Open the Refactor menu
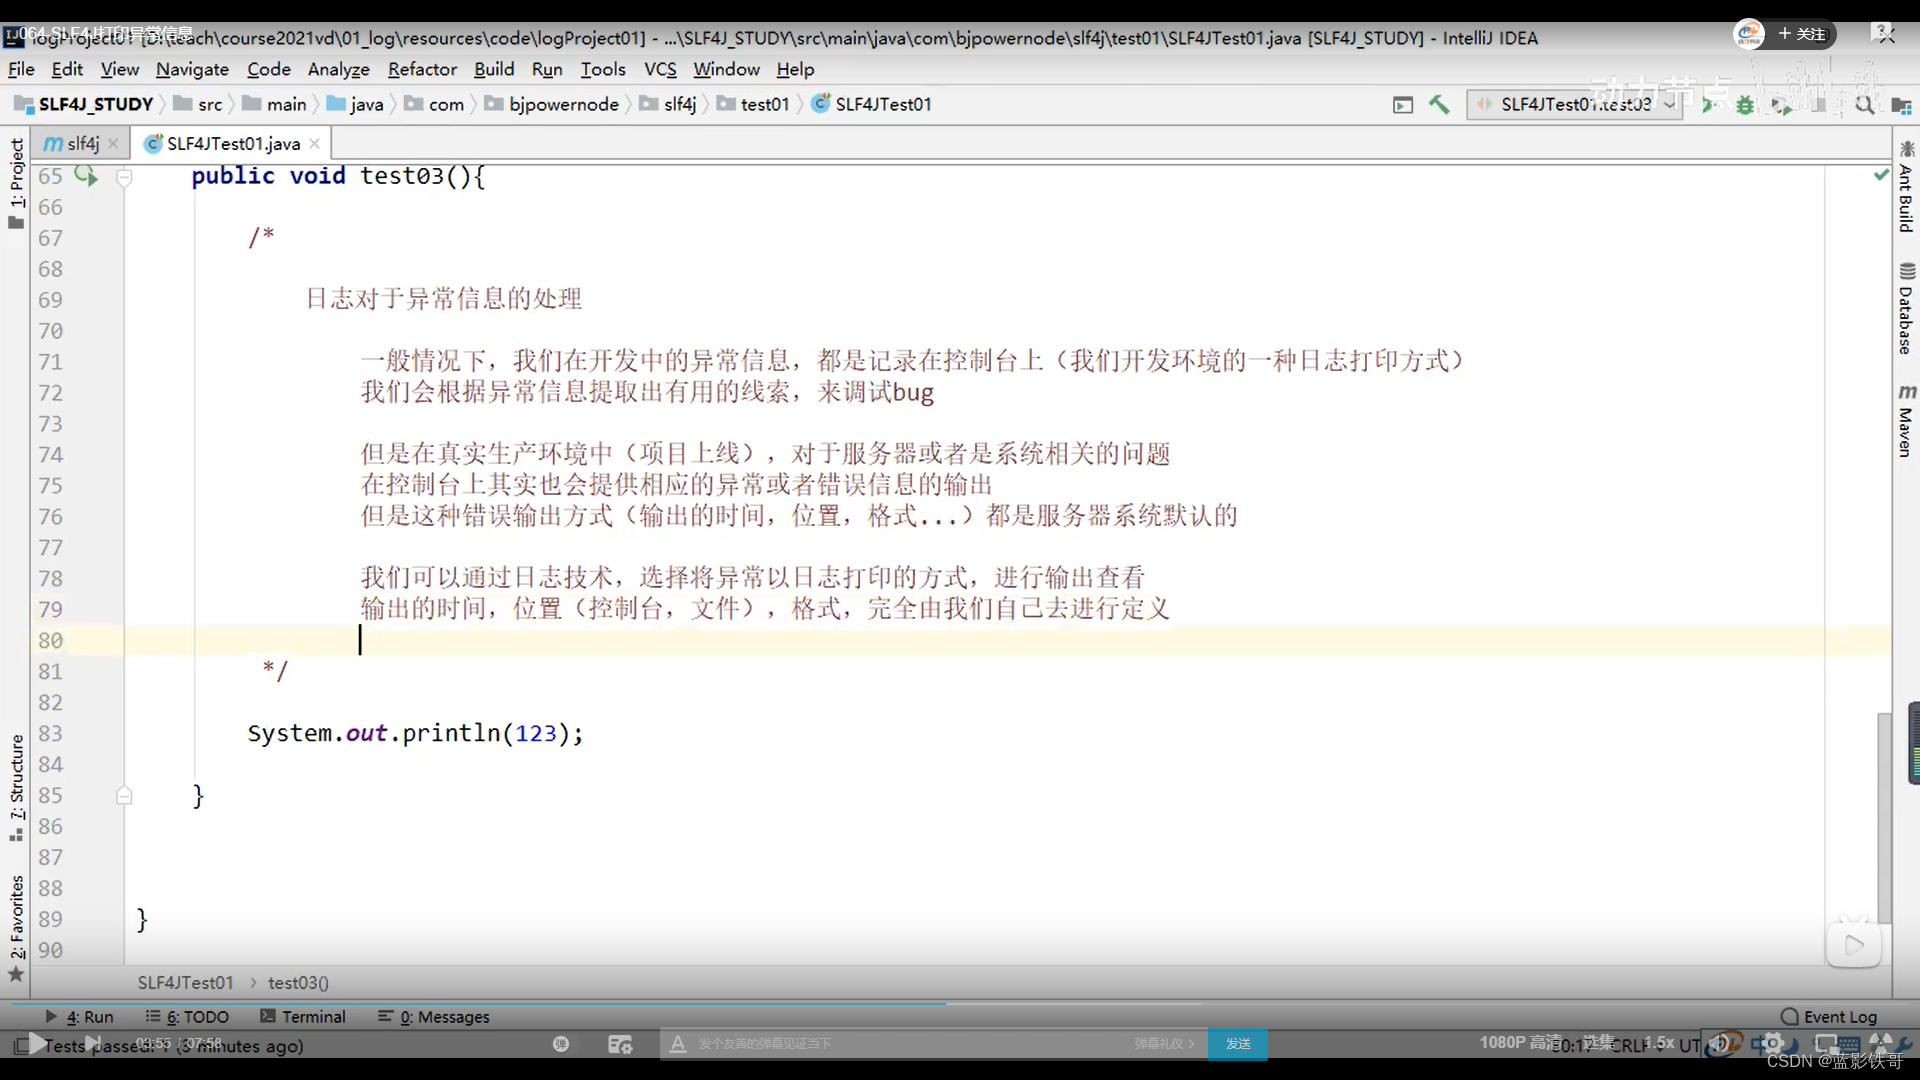 coord(422,69)
